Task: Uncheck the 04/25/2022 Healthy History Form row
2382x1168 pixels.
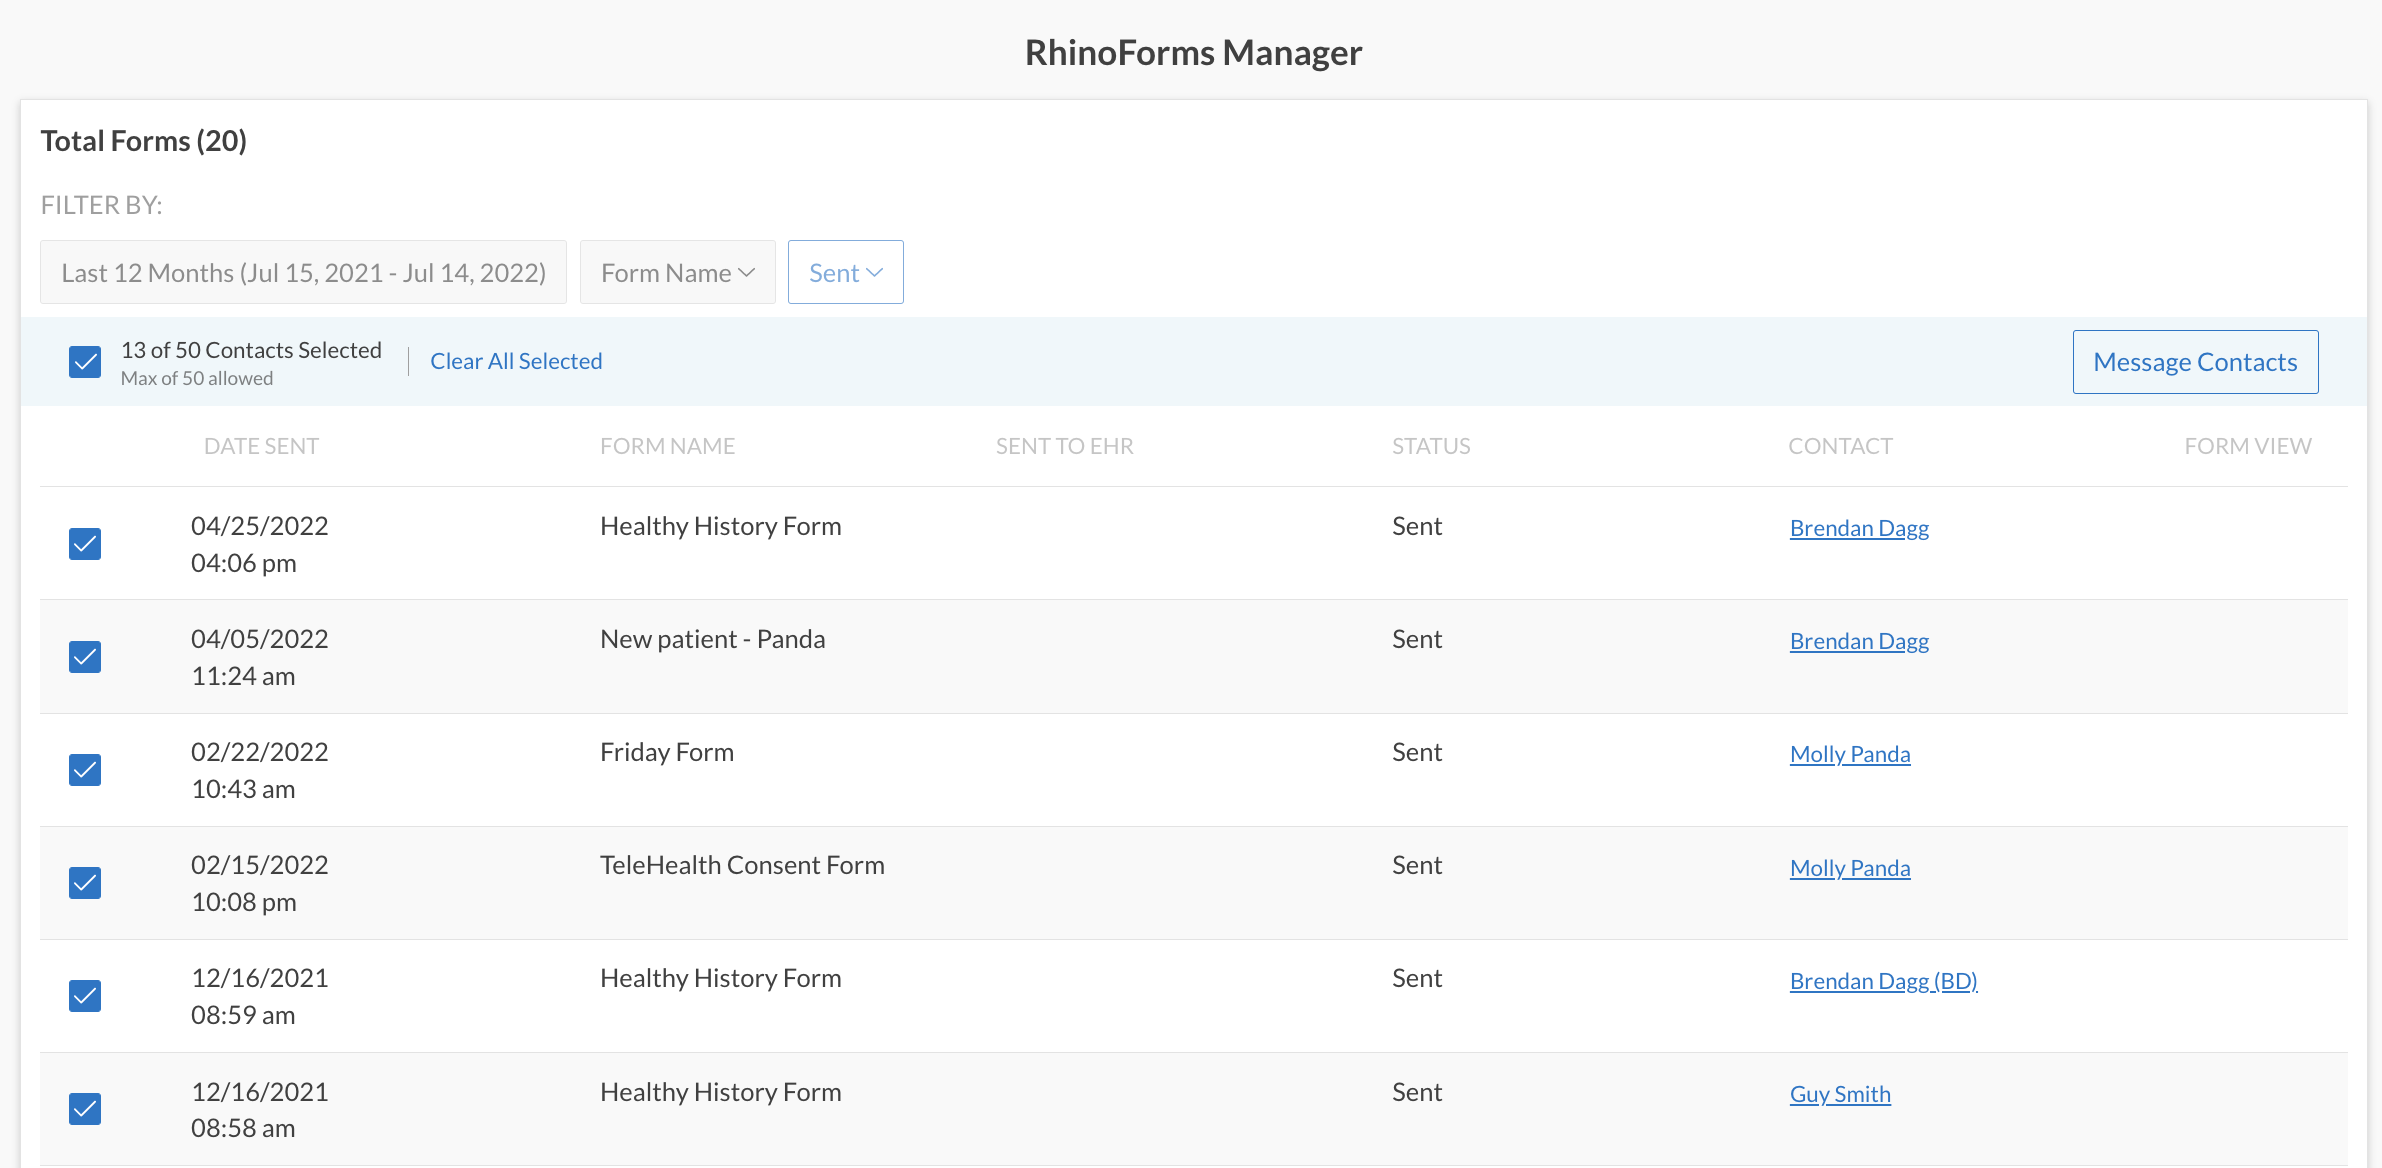Action: [x=85, y=544]
